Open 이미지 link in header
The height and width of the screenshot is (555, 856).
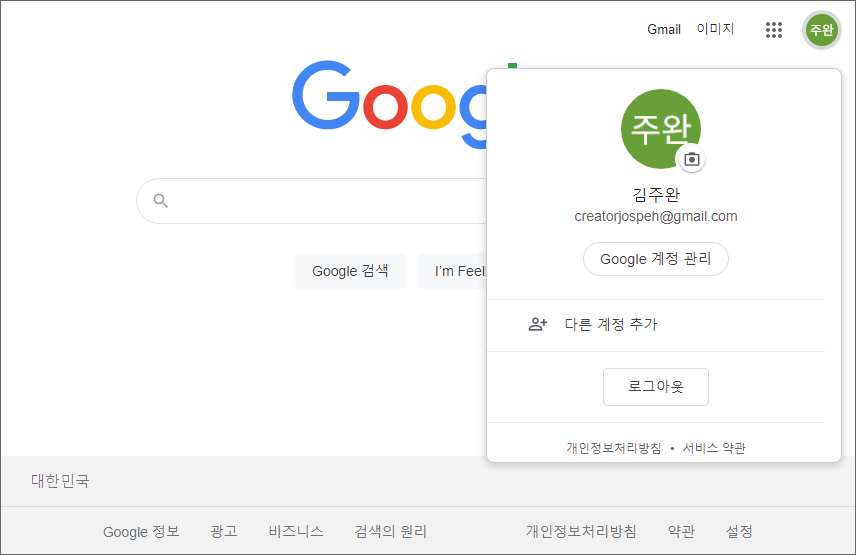coord(715,29)
